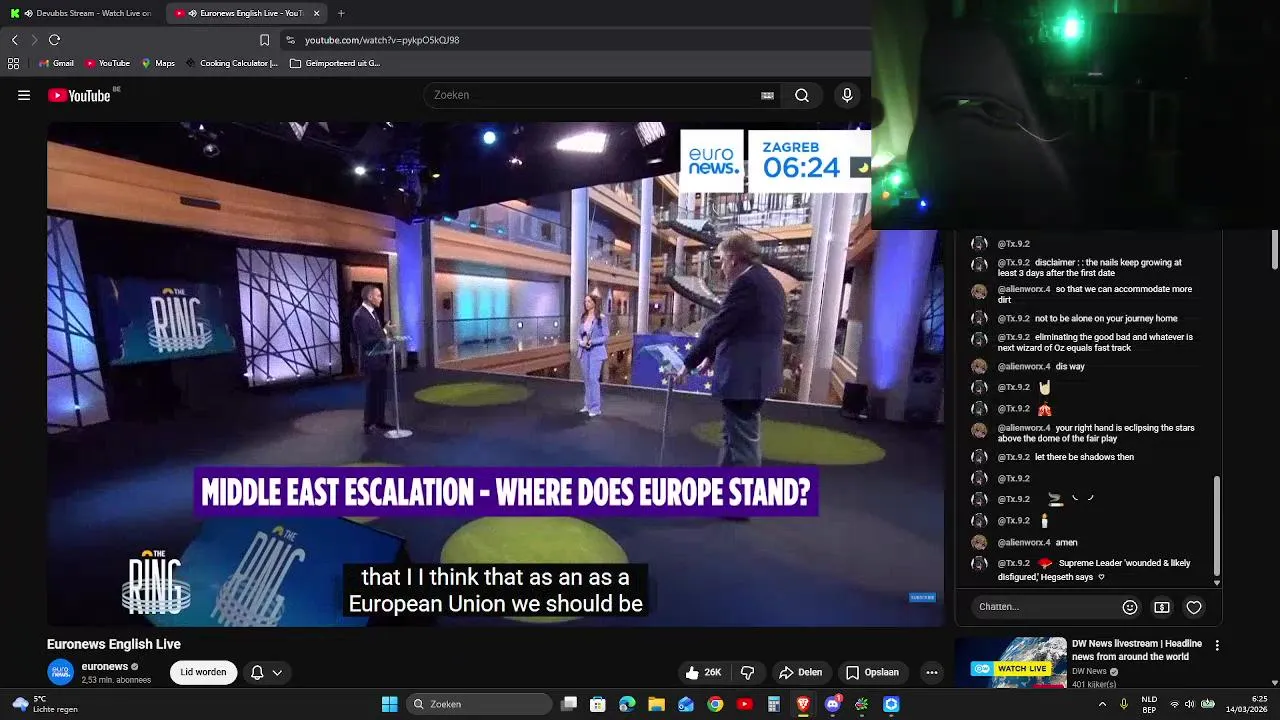Start voice search with the microphone
This screenshot has width=1280, height=720.
(x=847, y=95)
